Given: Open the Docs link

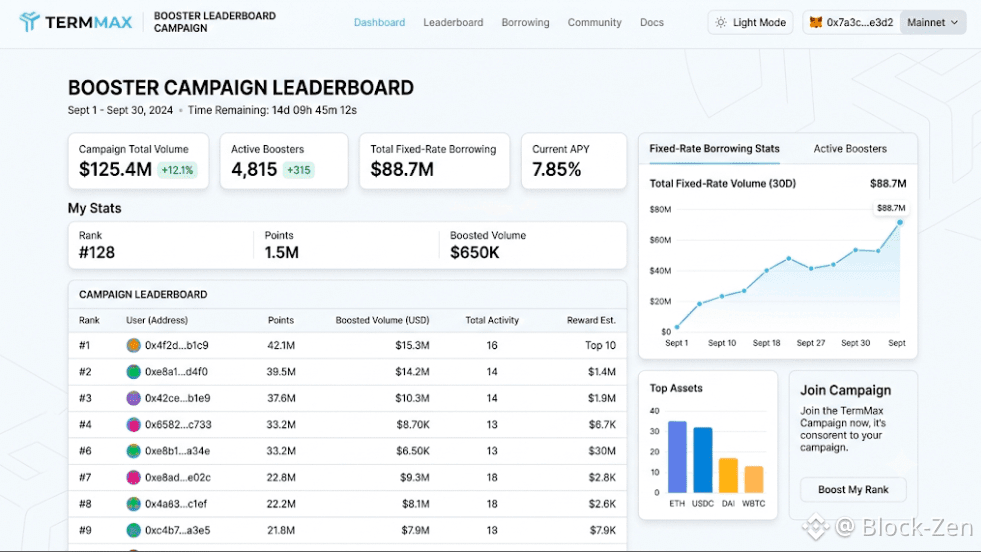Looking at the screenshot, I should click(651, 23).
